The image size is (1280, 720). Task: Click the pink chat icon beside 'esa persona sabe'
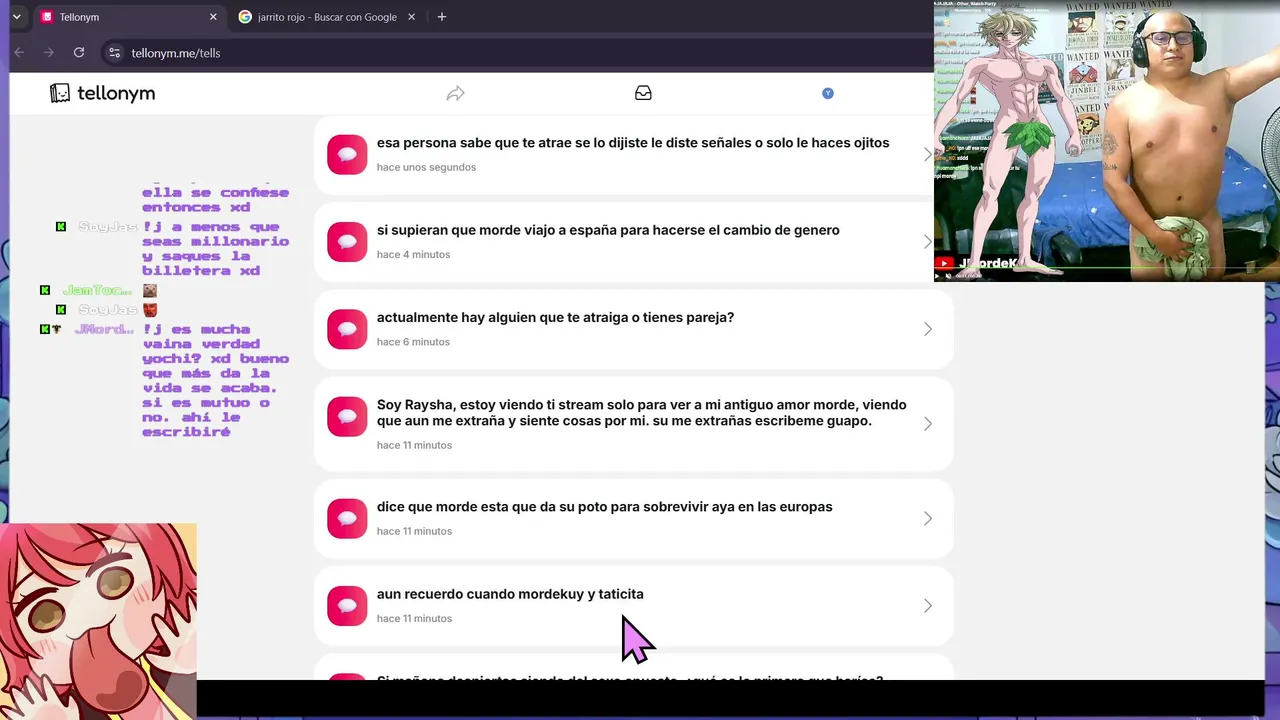[347, 154]
